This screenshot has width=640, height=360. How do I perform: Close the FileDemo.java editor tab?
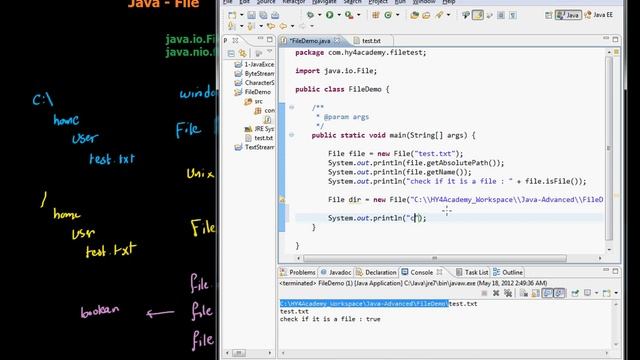[337, 40]
